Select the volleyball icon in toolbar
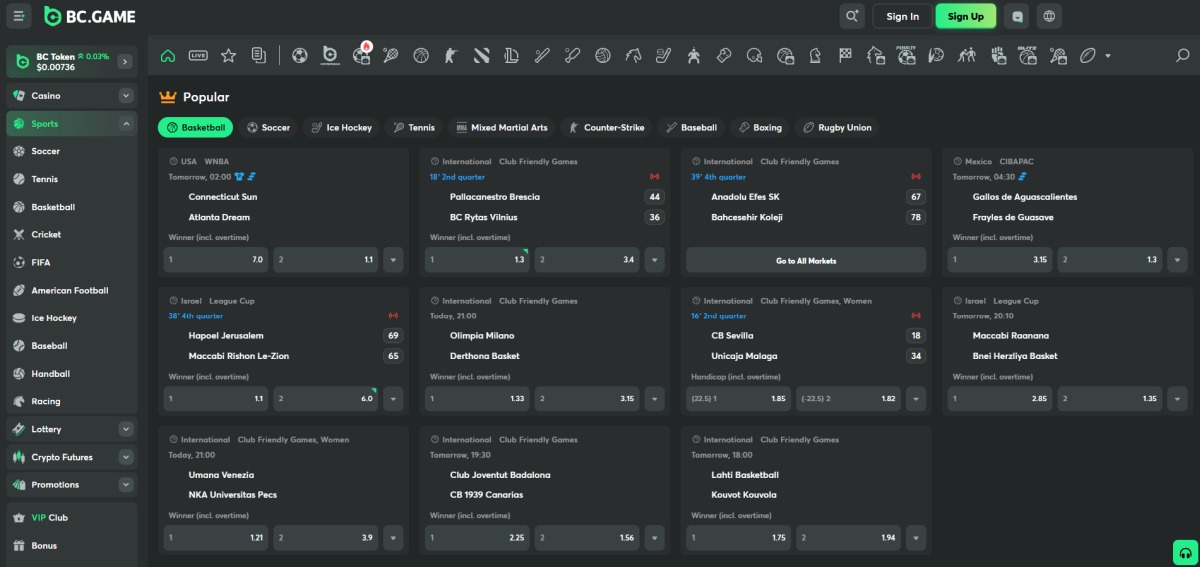The image size is (1200, 567). point(603,55)
